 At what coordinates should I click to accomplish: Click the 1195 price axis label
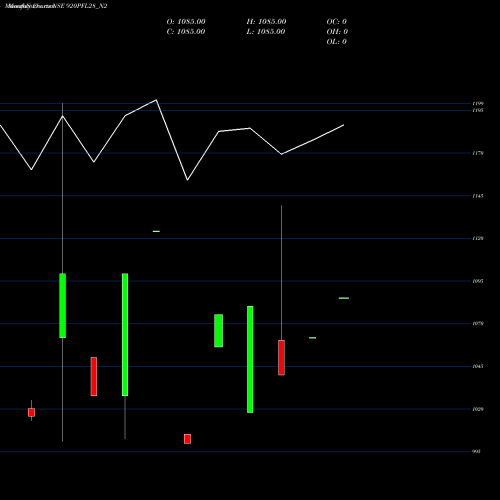[478, 110]
